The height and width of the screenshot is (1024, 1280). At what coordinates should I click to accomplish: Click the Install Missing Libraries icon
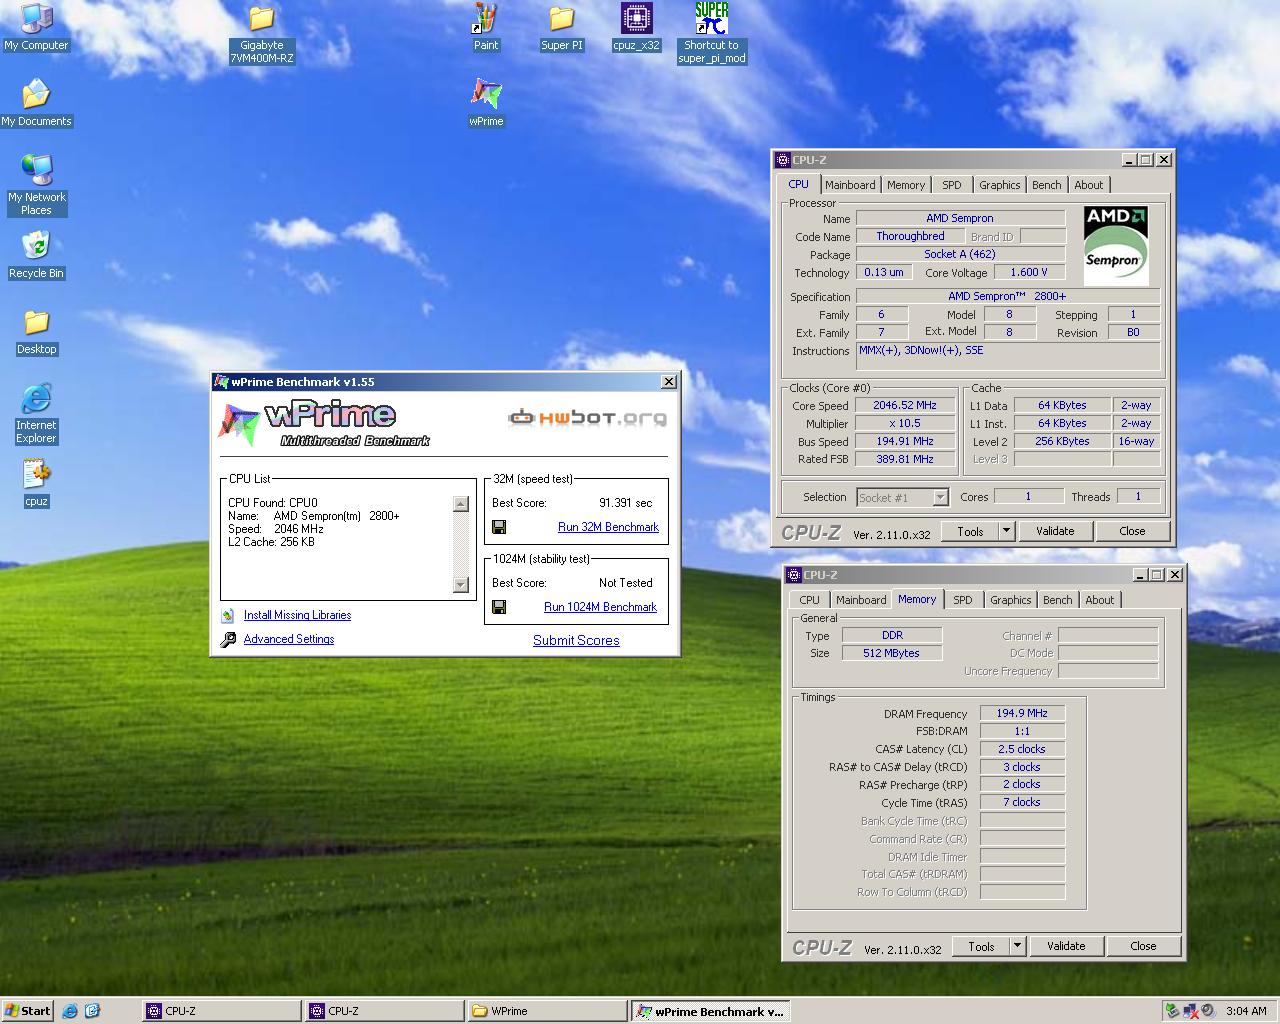(227, 615)
